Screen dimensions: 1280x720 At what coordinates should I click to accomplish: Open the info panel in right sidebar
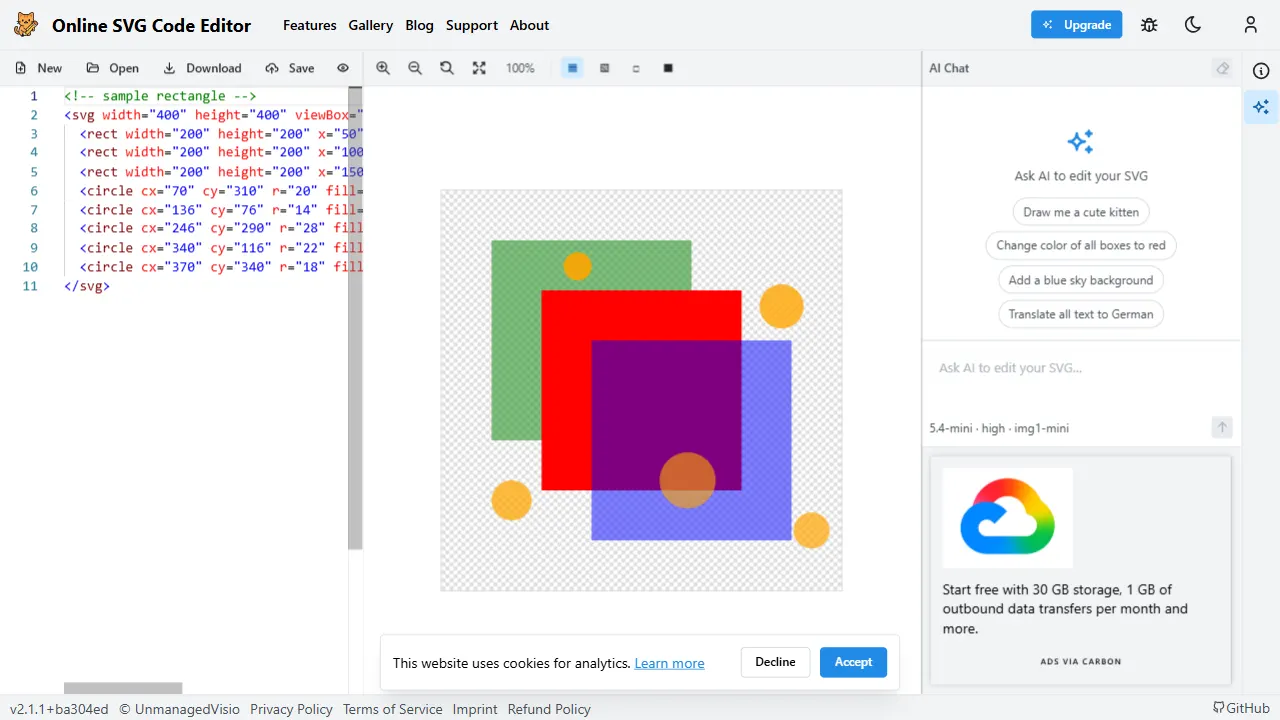click(x=1261, y=70)
